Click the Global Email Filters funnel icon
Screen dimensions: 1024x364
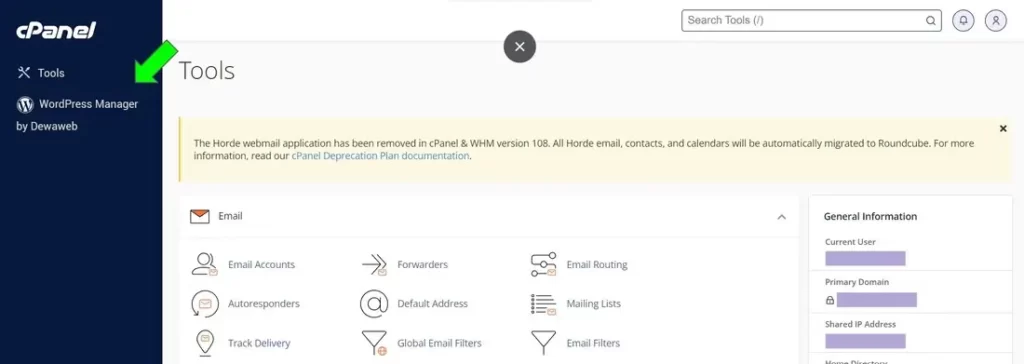pyautogui.click(x=374, y=342)
